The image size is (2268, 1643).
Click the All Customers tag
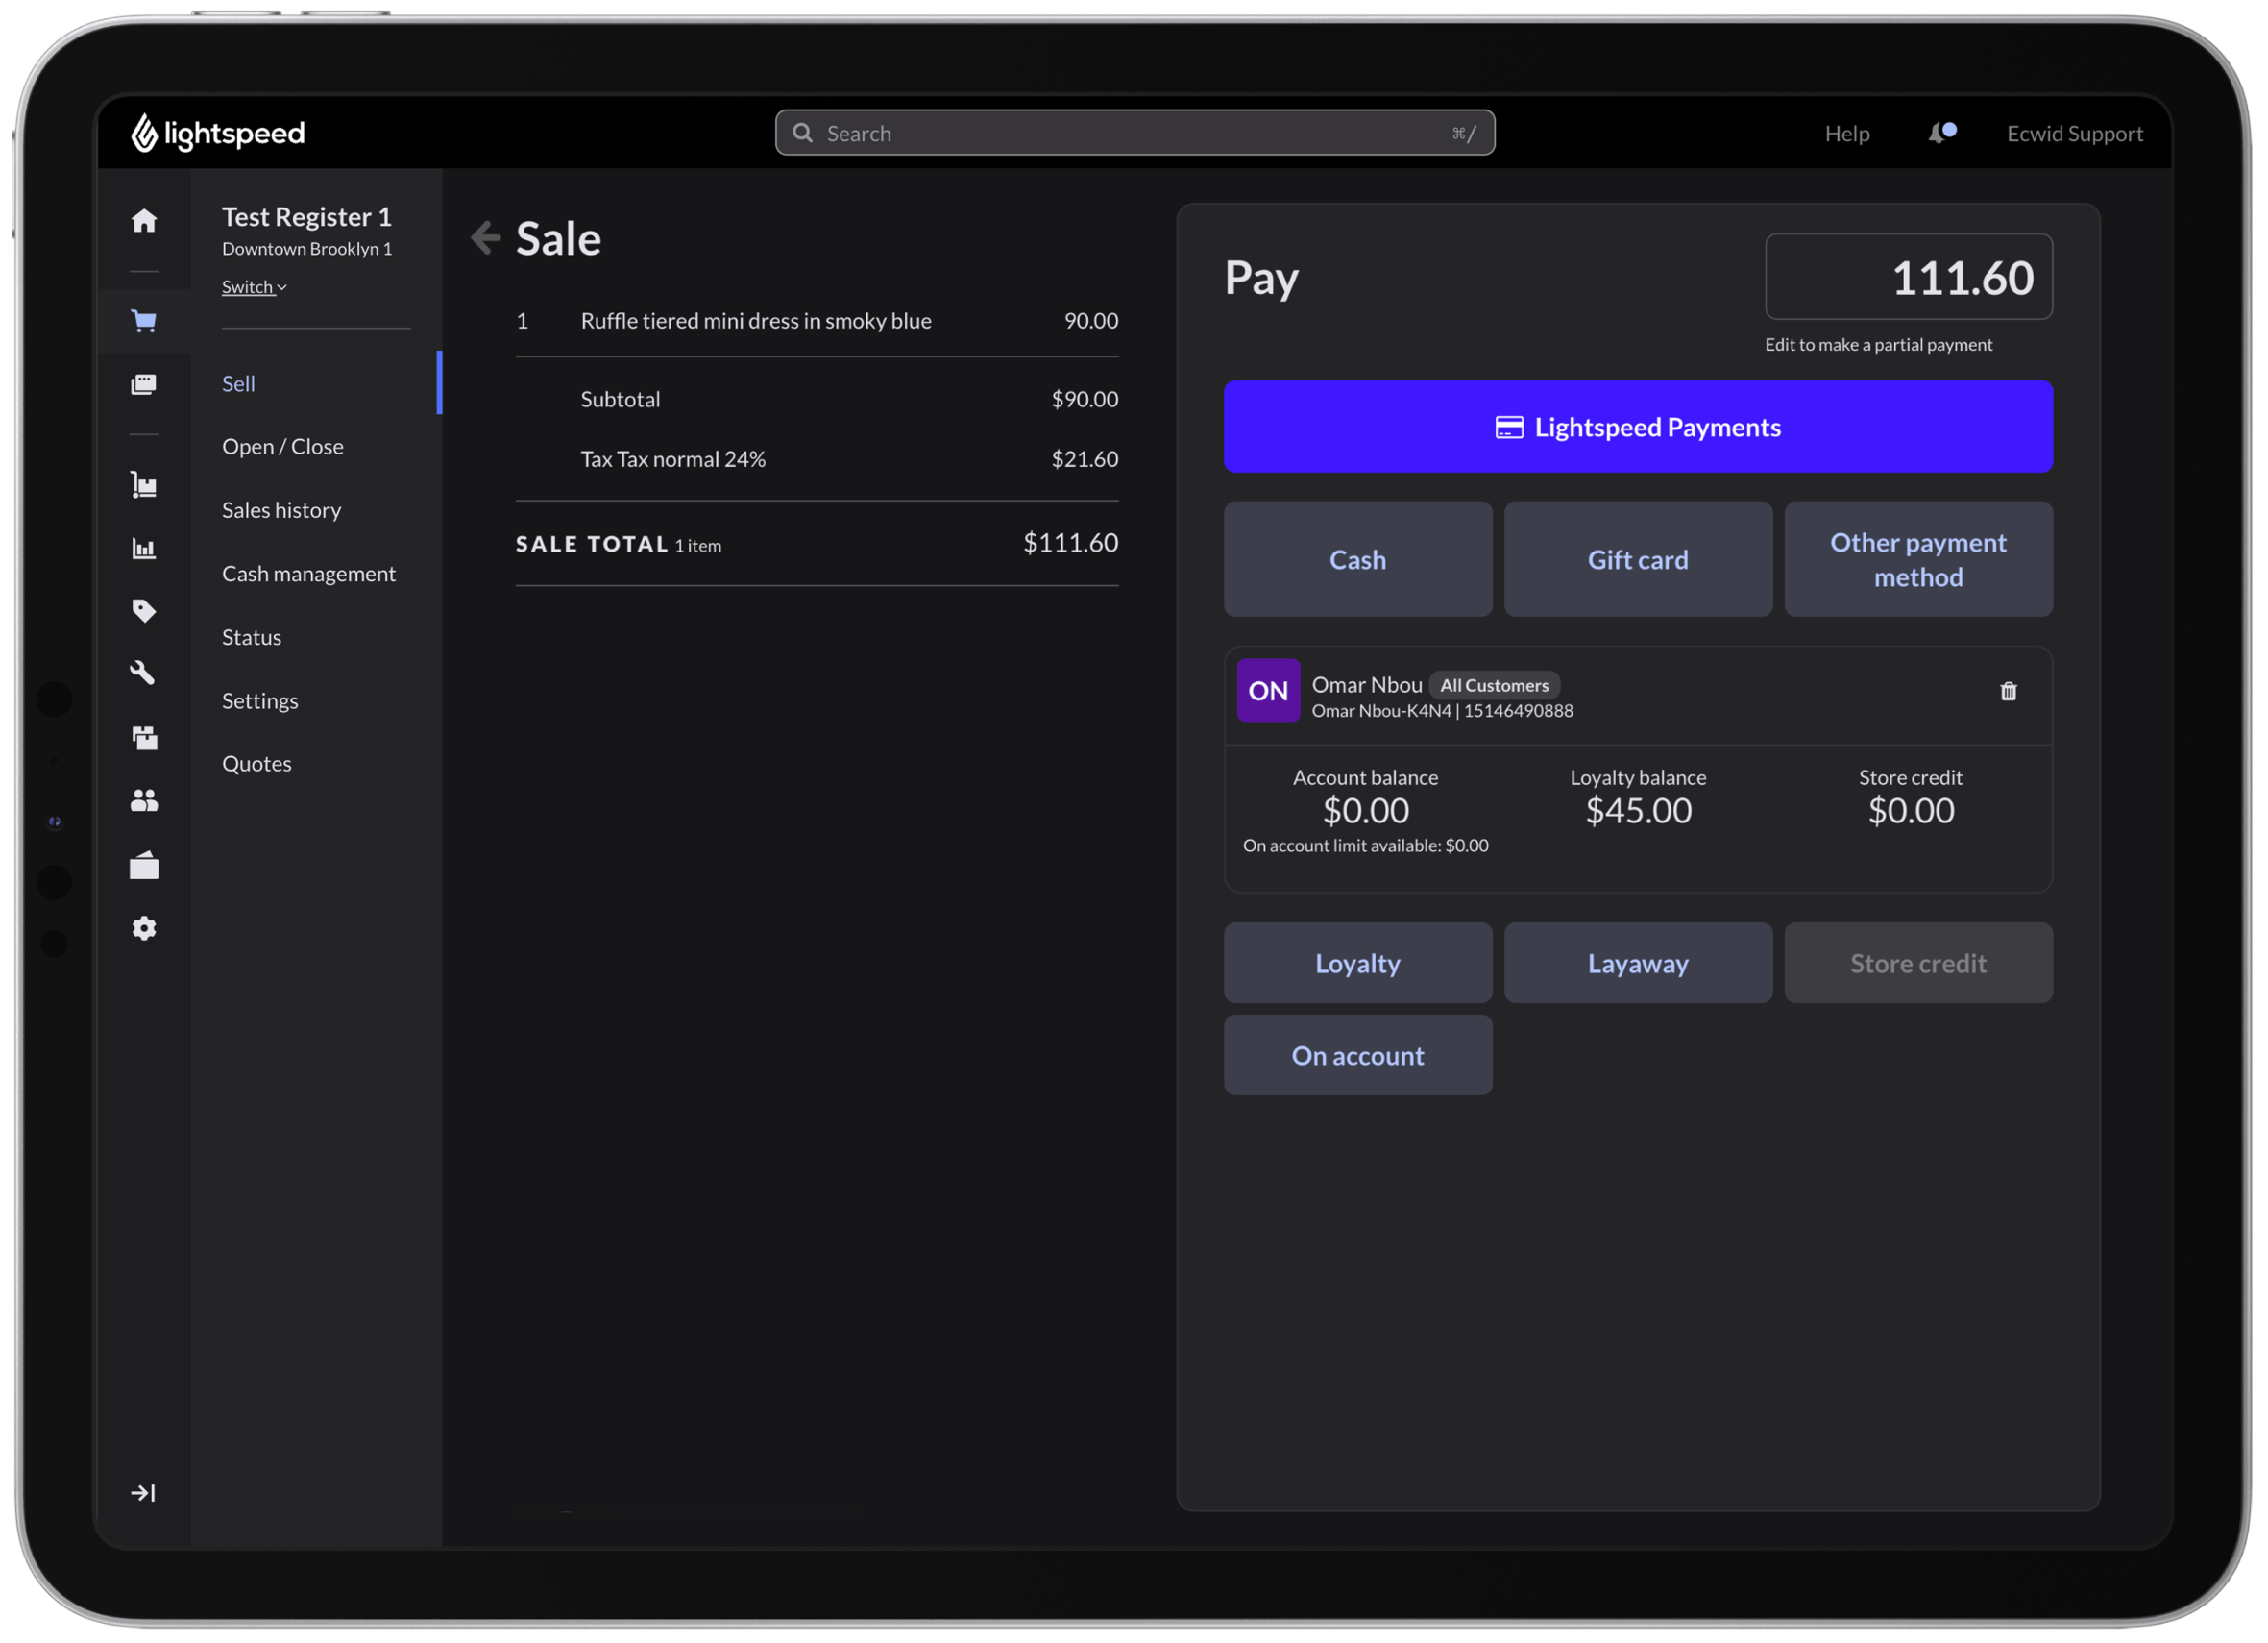click(x=1494, y=685)
